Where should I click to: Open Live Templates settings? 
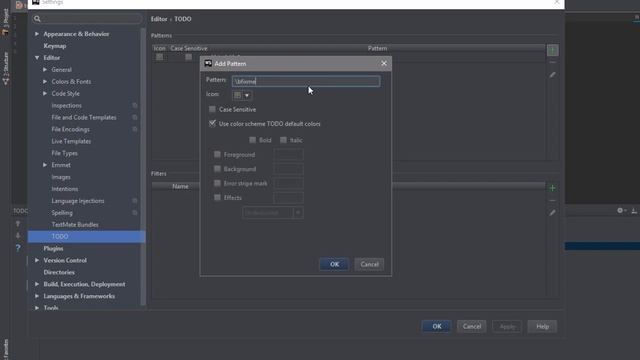coord(71,141)
